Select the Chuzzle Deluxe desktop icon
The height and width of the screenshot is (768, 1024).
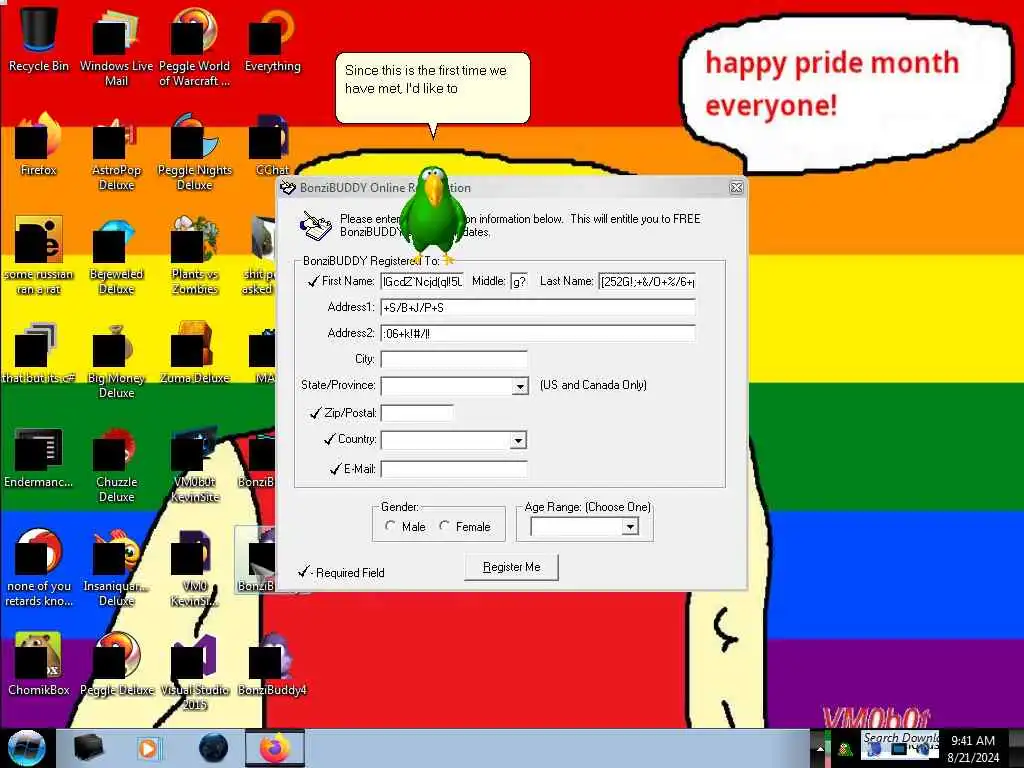[116, 465]
